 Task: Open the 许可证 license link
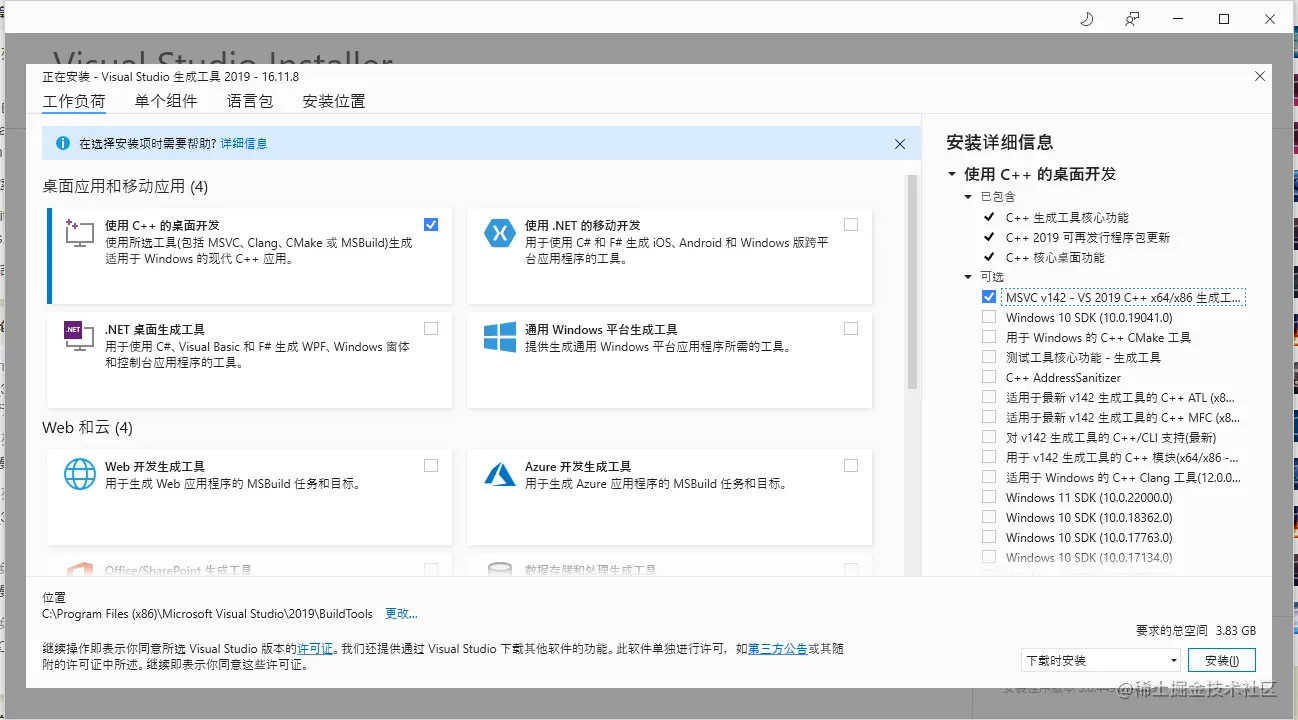tap(315, 649)
